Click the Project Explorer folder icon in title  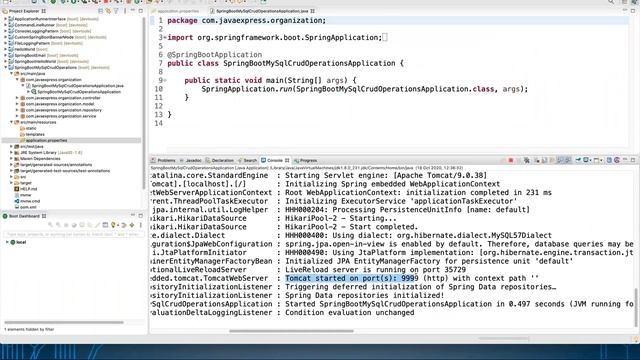pyautogui.click(x=5, y=11)
